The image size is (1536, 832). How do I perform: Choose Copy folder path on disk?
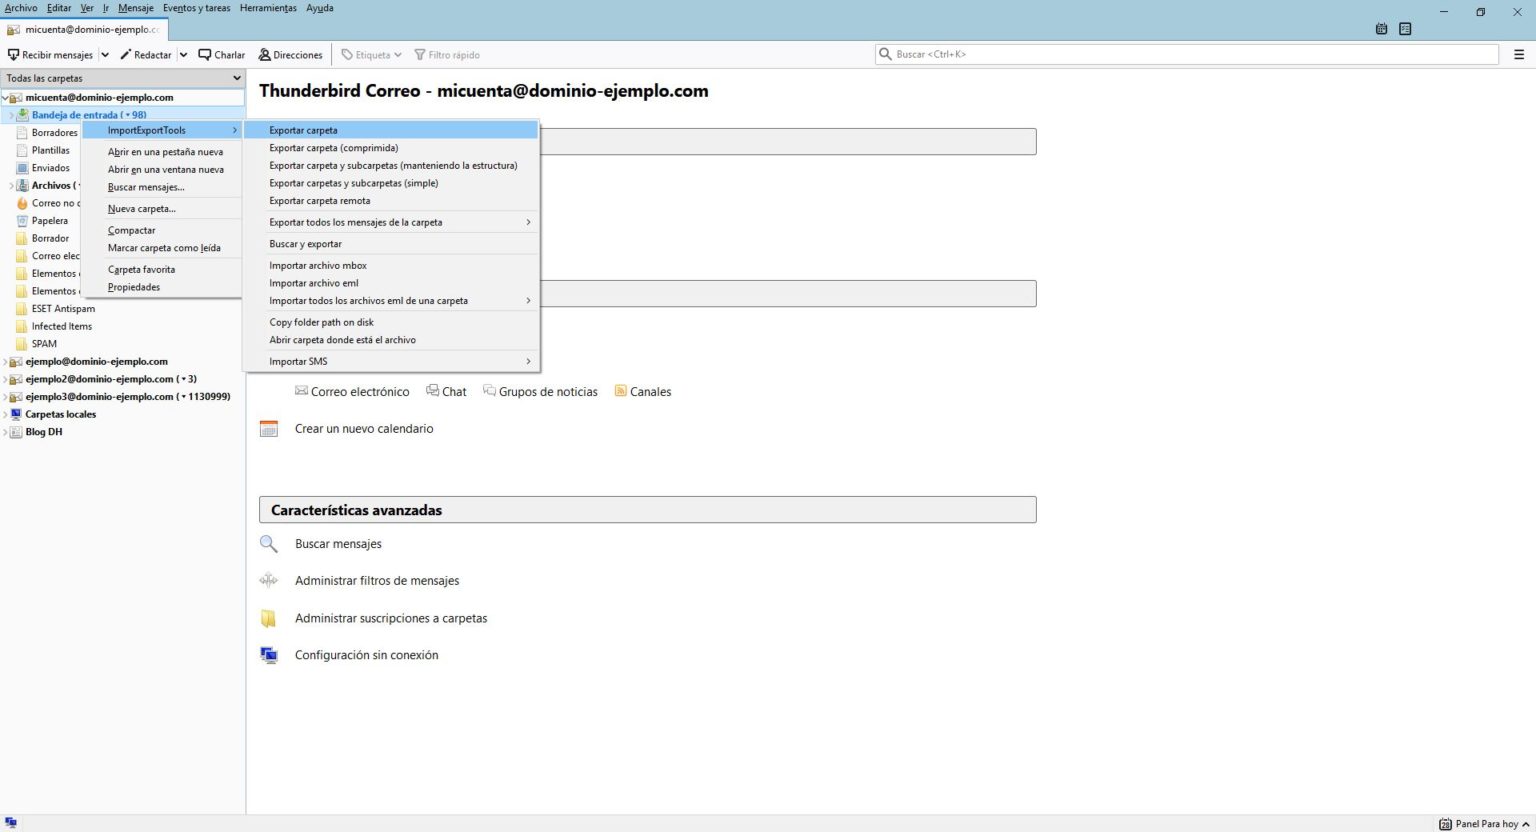[391, 322]
